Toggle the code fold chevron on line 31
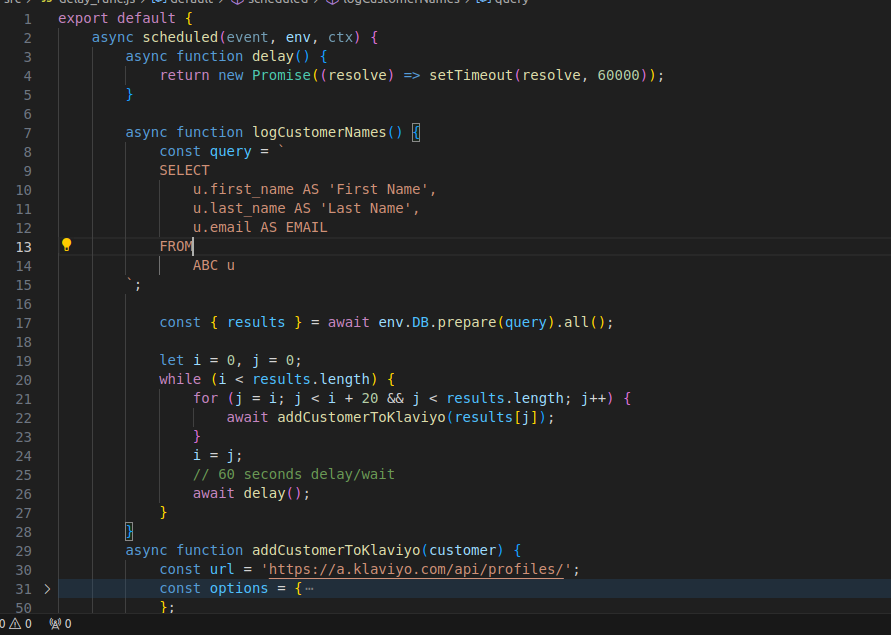891x635 pixels. tap(46, 589)
